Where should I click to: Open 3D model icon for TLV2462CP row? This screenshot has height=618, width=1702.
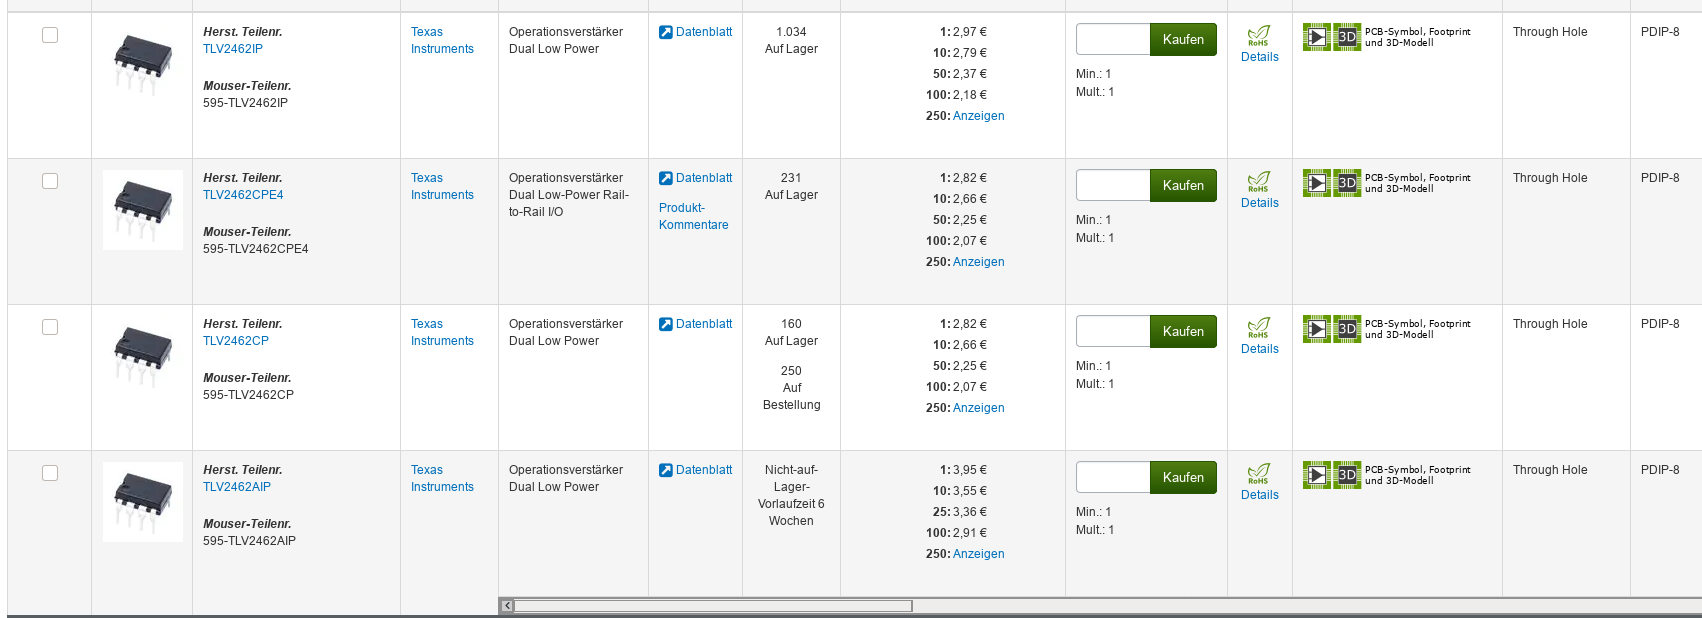tap(1347, 329)
